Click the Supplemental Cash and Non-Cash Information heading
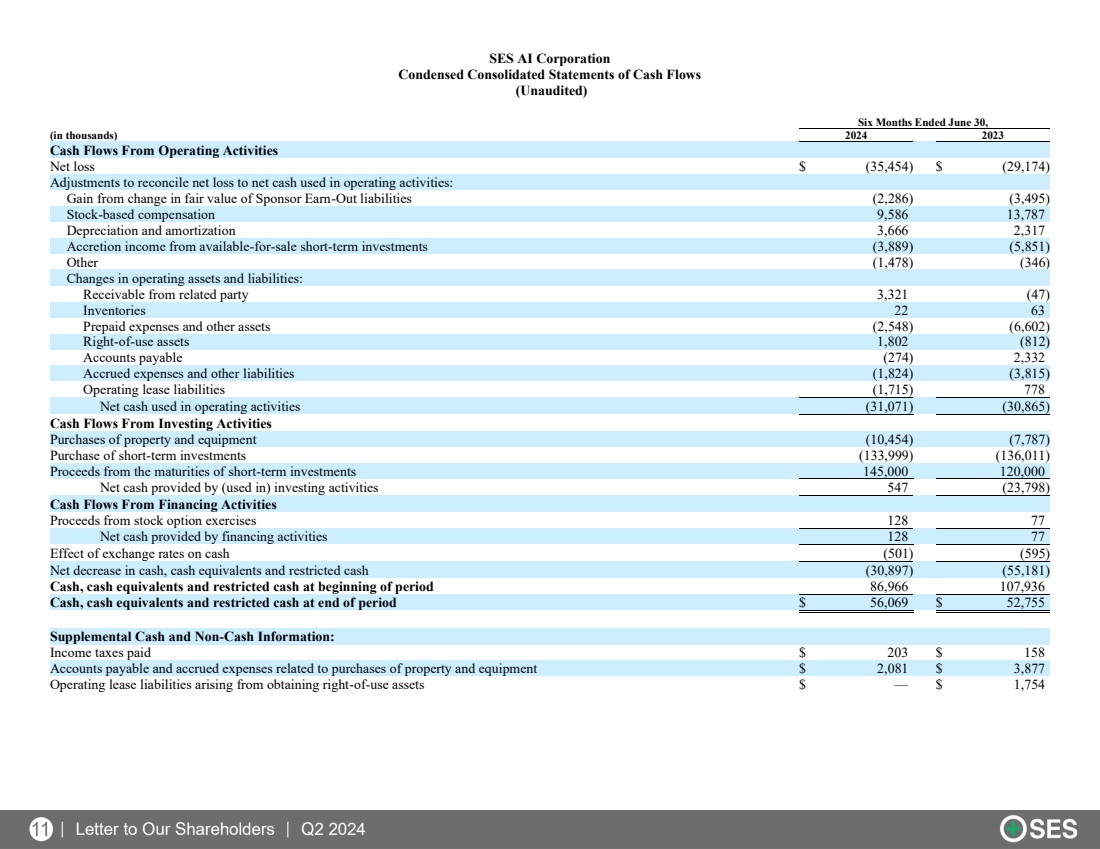Image resolution: width=1100 pixels, height=849 pixels. [192, 636]
